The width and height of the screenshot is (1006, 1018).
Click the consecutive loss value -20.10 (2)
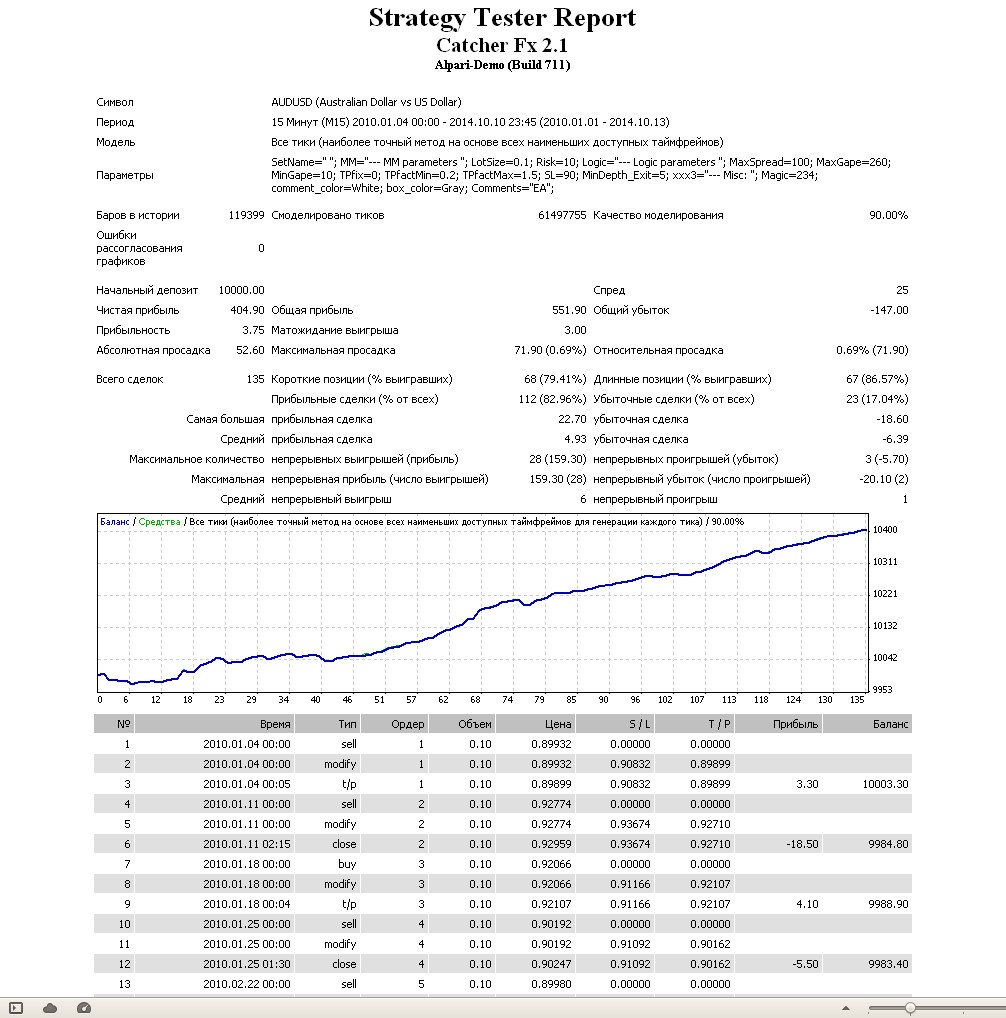tap(883, 480)
